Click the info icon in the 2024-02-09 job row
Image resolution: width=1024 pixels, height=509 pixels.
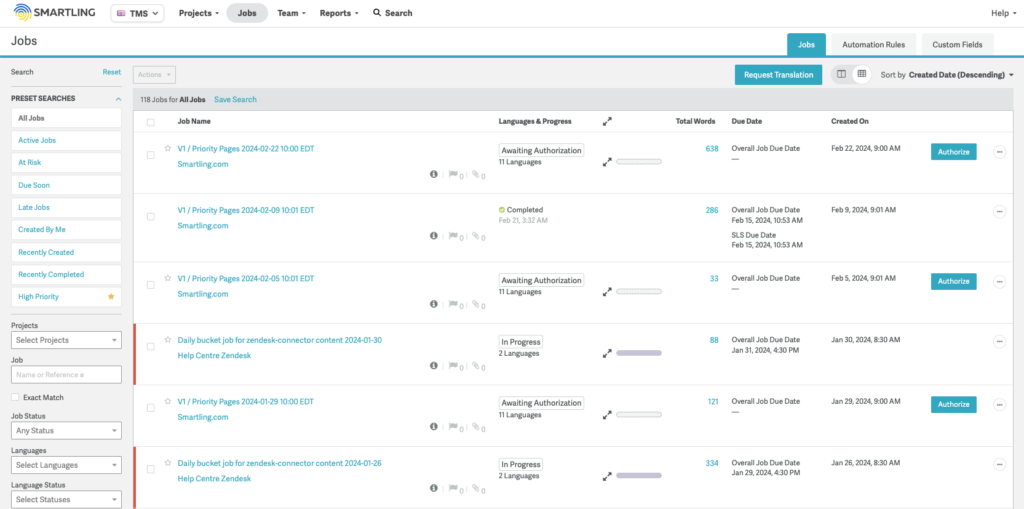point(433,236)
